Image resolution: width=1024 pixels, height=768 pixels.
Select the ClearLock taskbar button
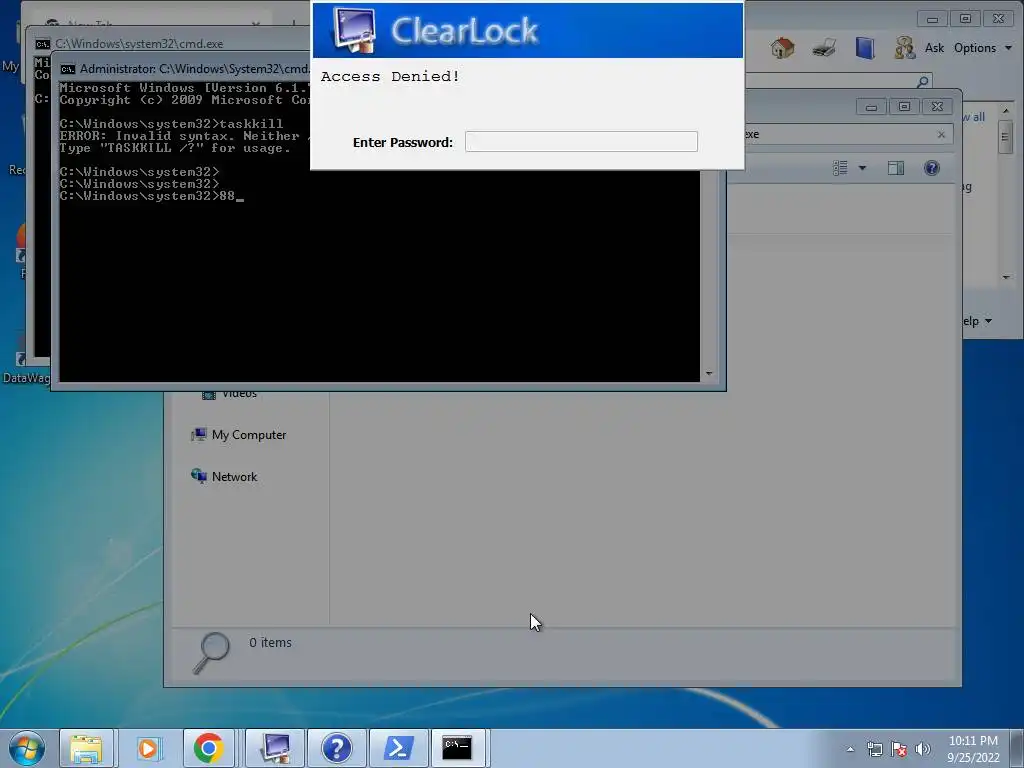275,748
